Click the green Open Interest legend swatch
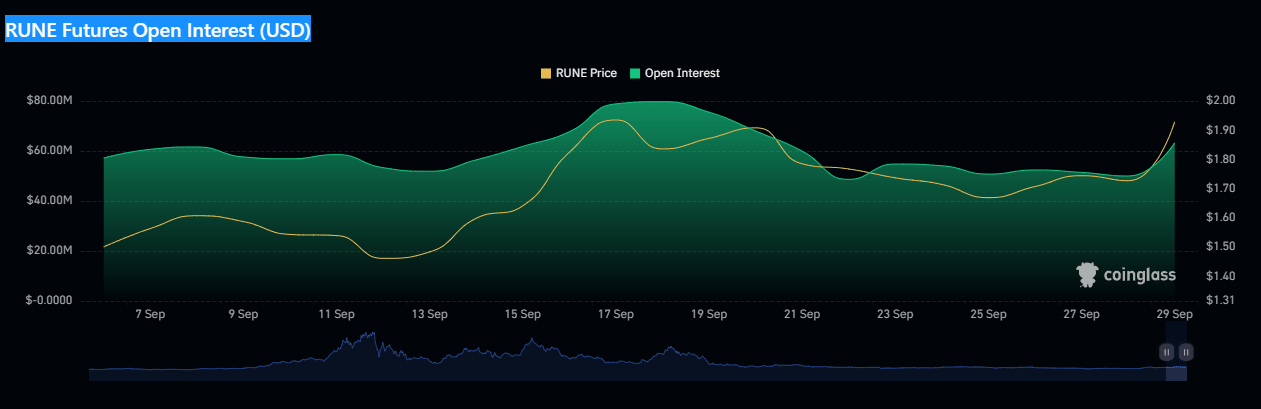 (x=634, y=73)
